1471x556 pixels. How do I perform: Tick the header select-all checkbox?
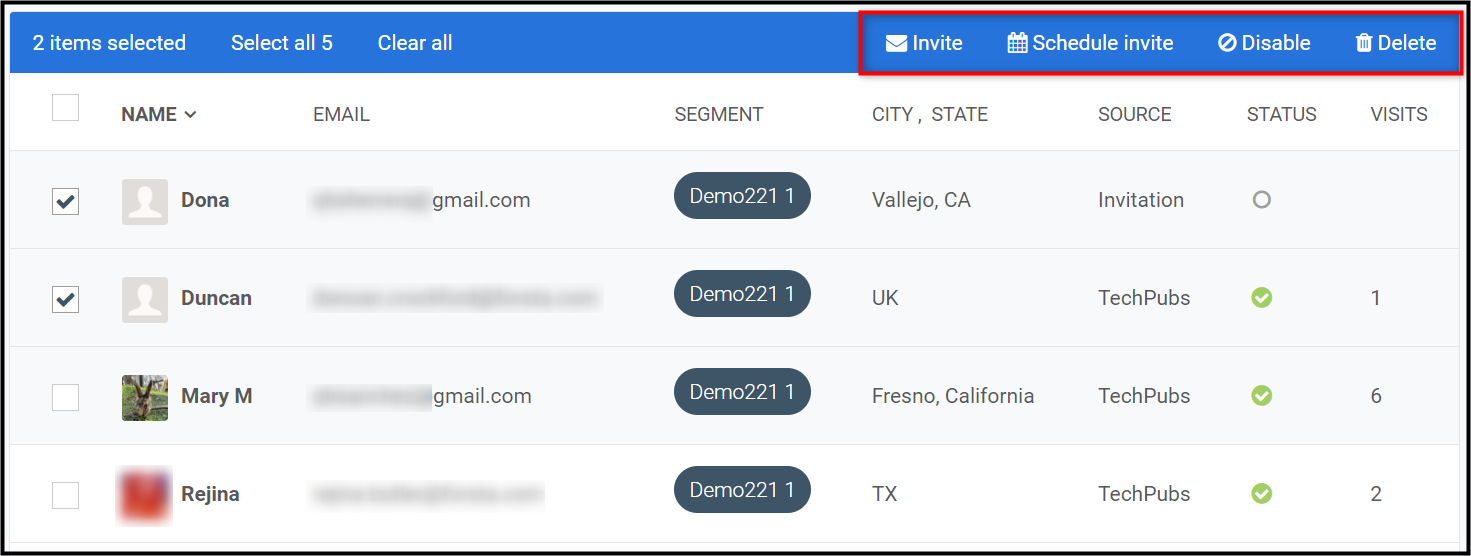(65, 107)
